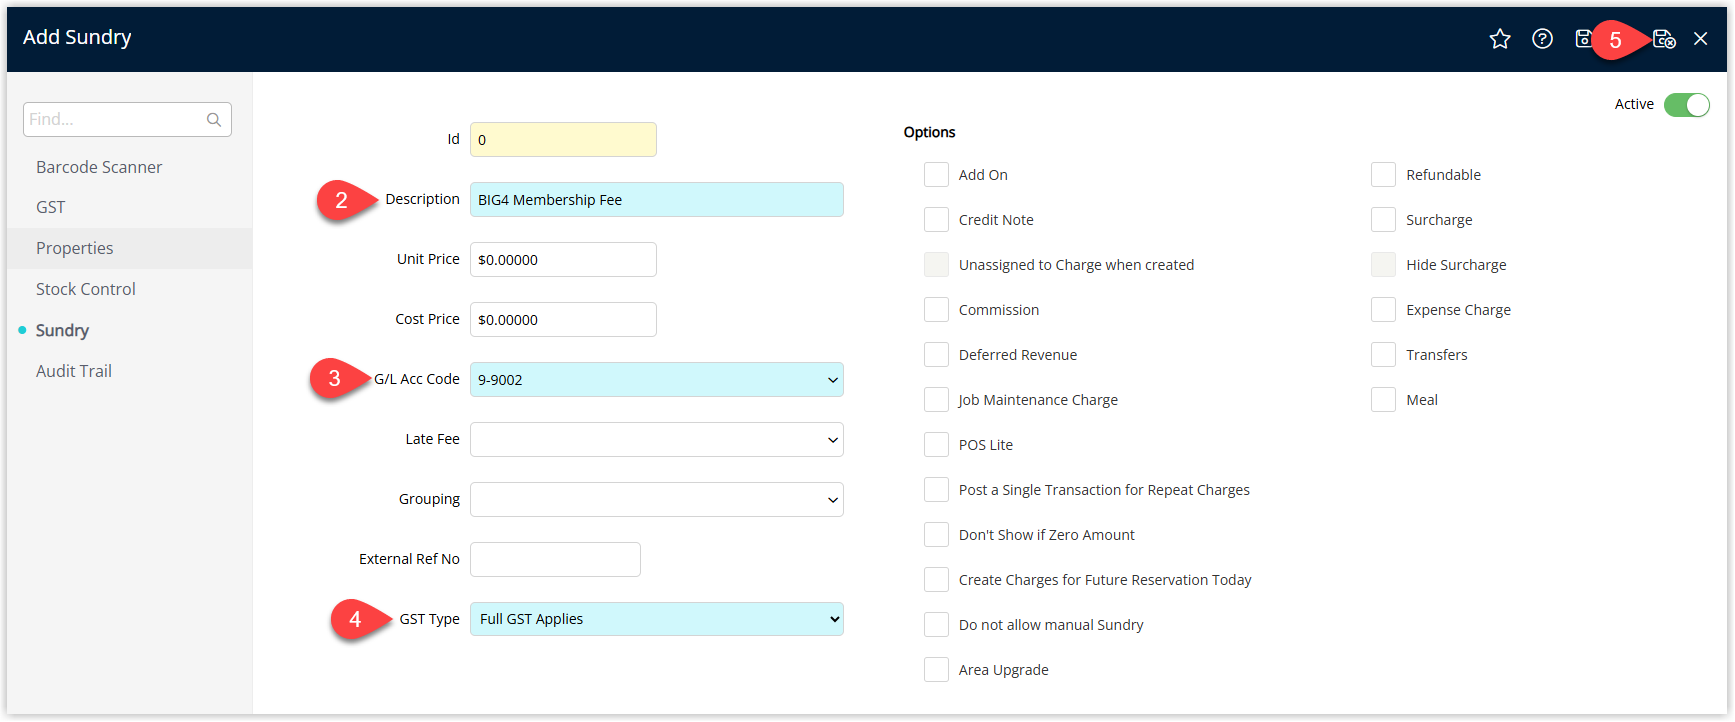Click the favorites star icon
This screenshot has height=722, width=1735.
pos(1500,39)
